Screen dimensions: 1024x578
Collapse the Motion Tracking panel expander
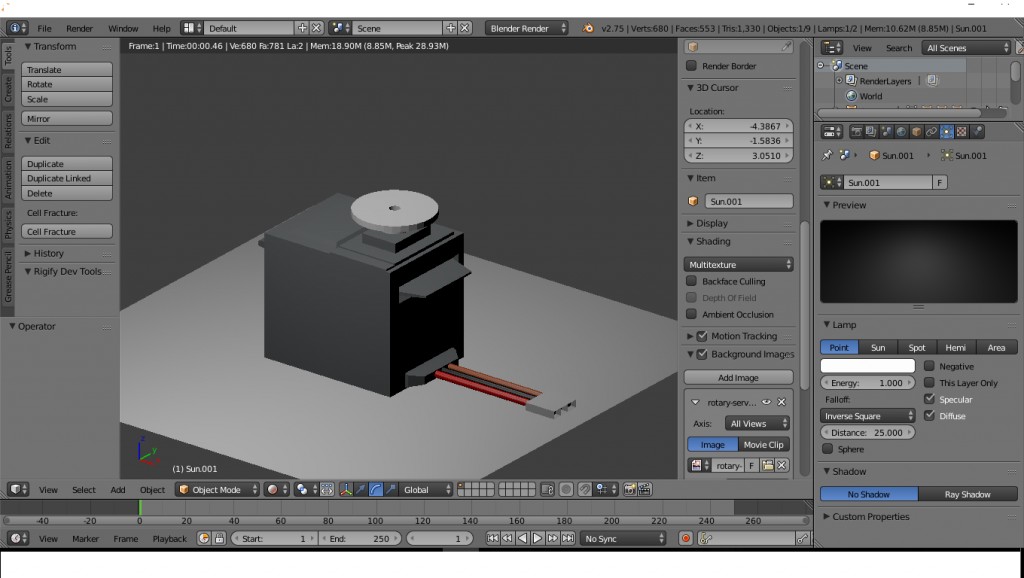coord(688,336)
